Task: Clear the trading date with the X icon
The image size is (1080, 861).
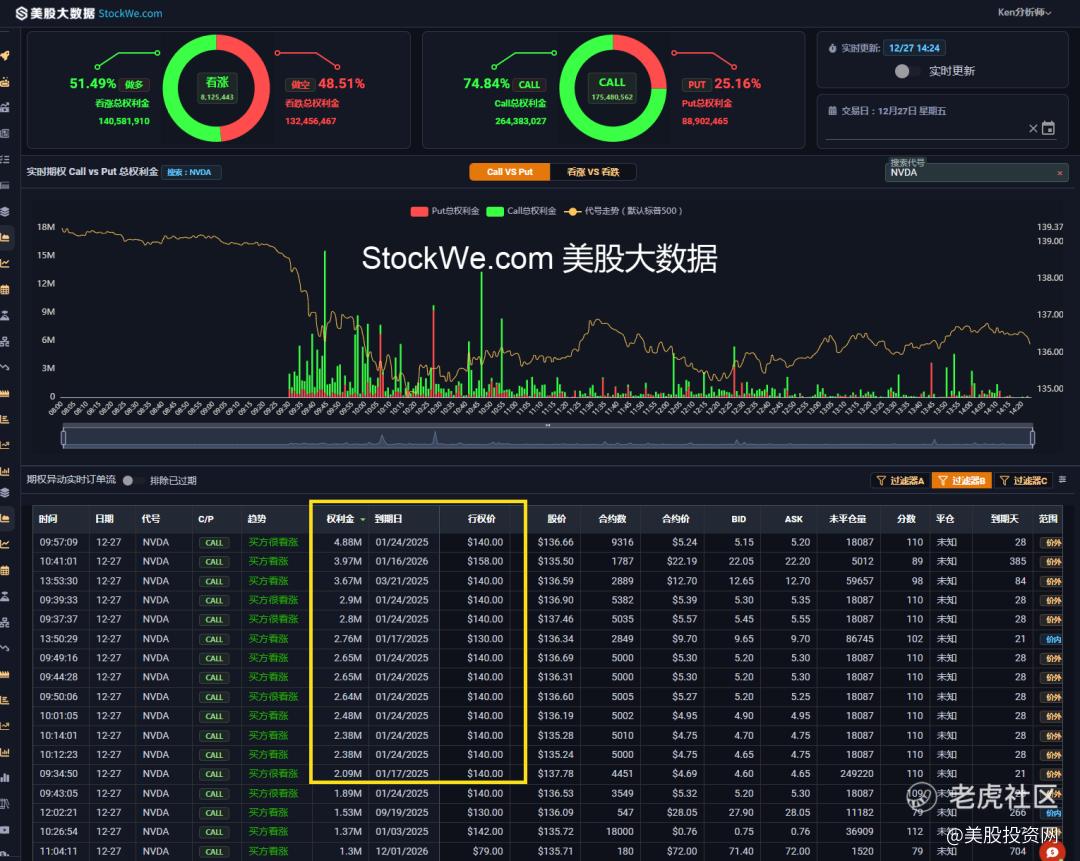Action: 1033,128
